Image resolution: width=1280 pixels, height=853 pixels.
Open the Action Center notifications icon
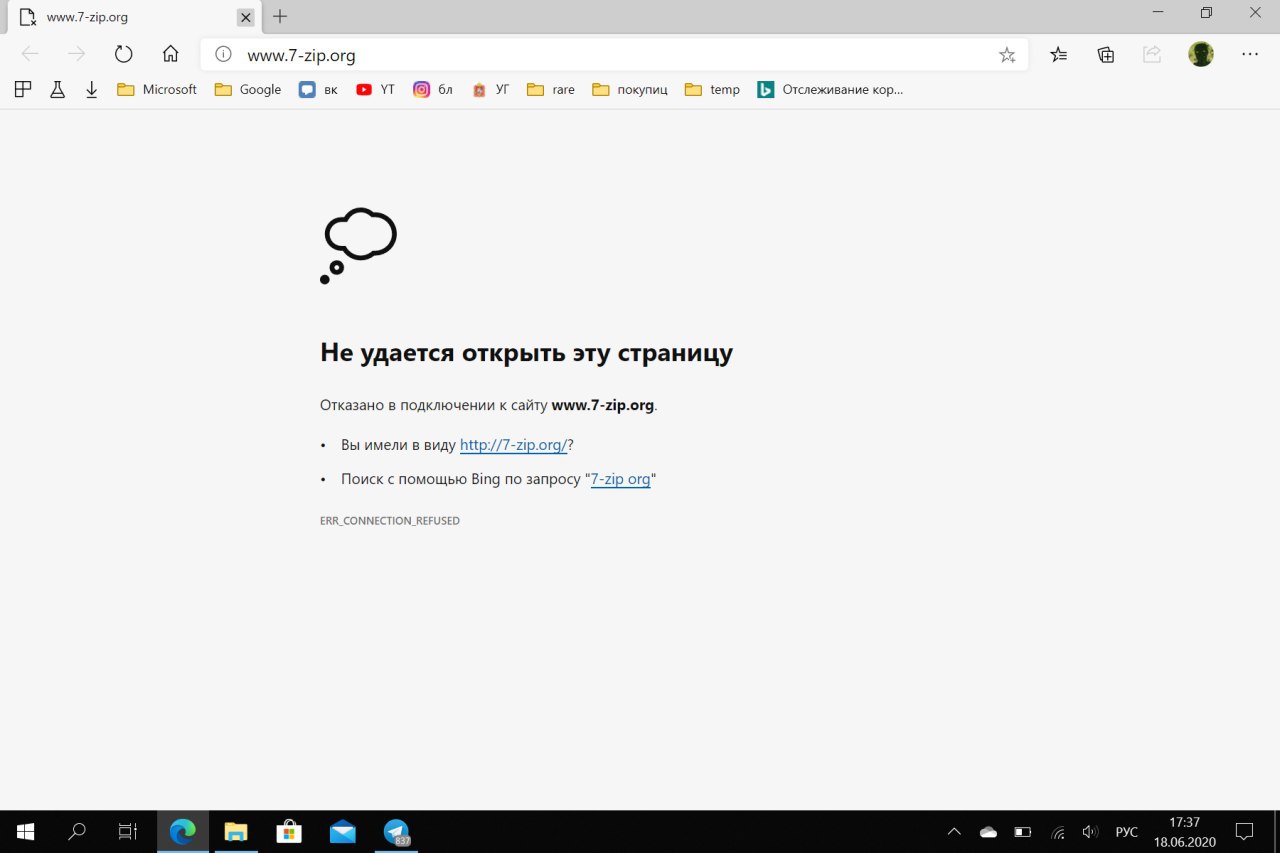click(x=1244, y=831)
